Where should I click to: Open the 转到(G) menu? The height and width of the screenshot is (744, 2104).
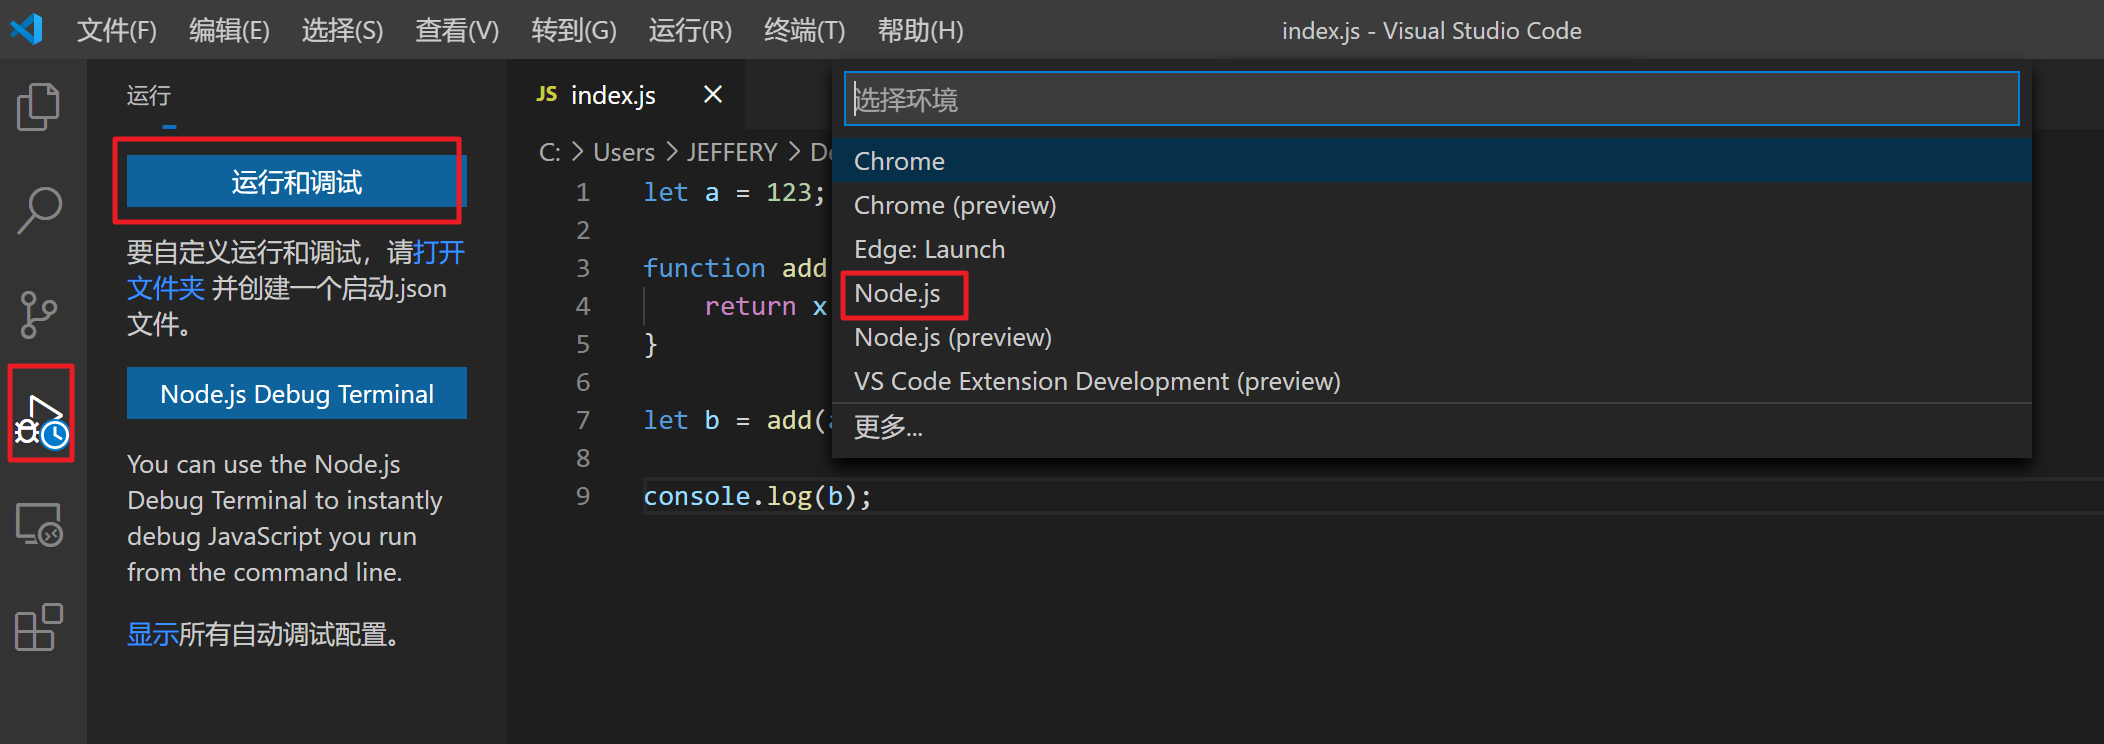pyautogui.click(x=574, y=30)
